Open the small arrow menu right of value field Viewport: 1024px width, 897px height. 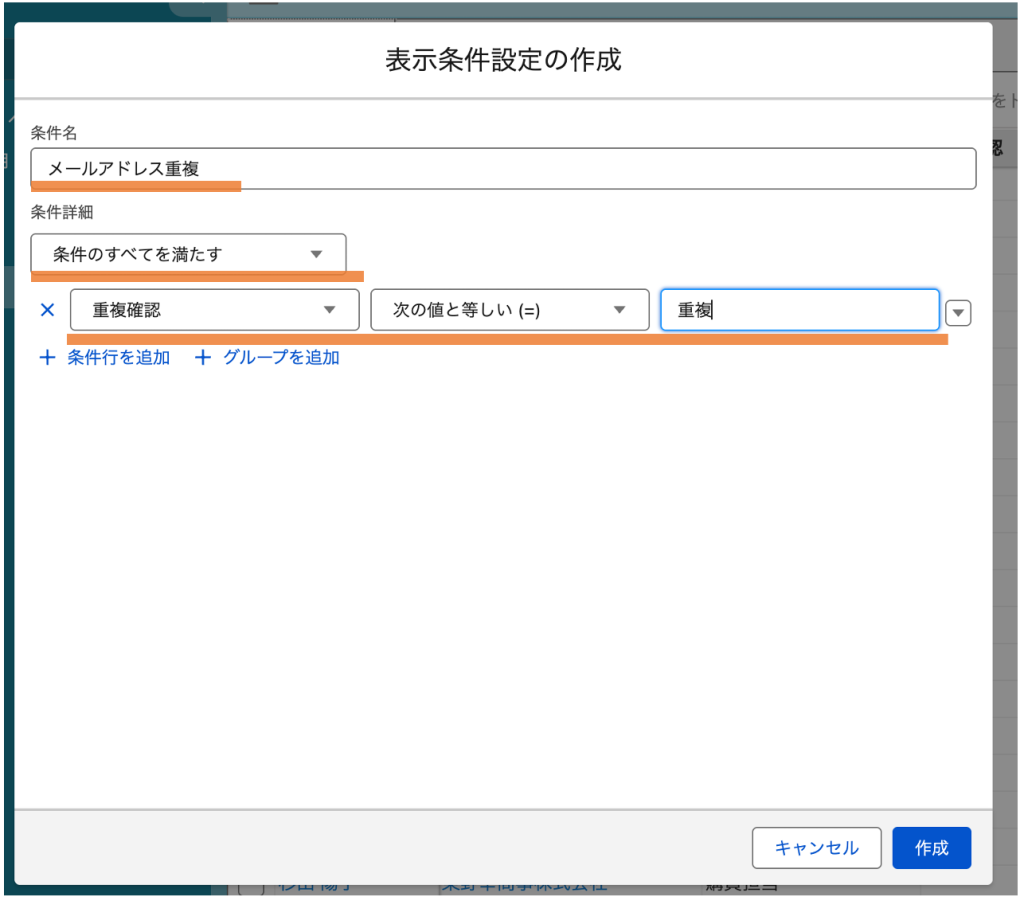[x=958, y=313]
